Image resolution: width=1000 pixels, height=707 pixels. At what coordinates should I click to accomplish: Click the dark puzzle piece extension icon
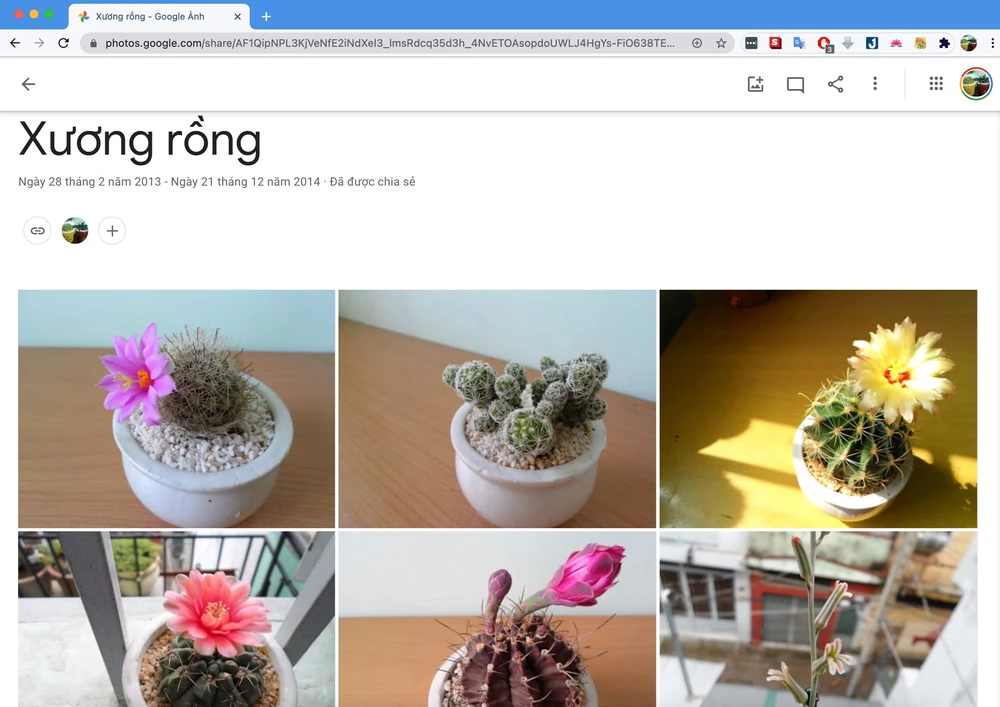(943, 44)
